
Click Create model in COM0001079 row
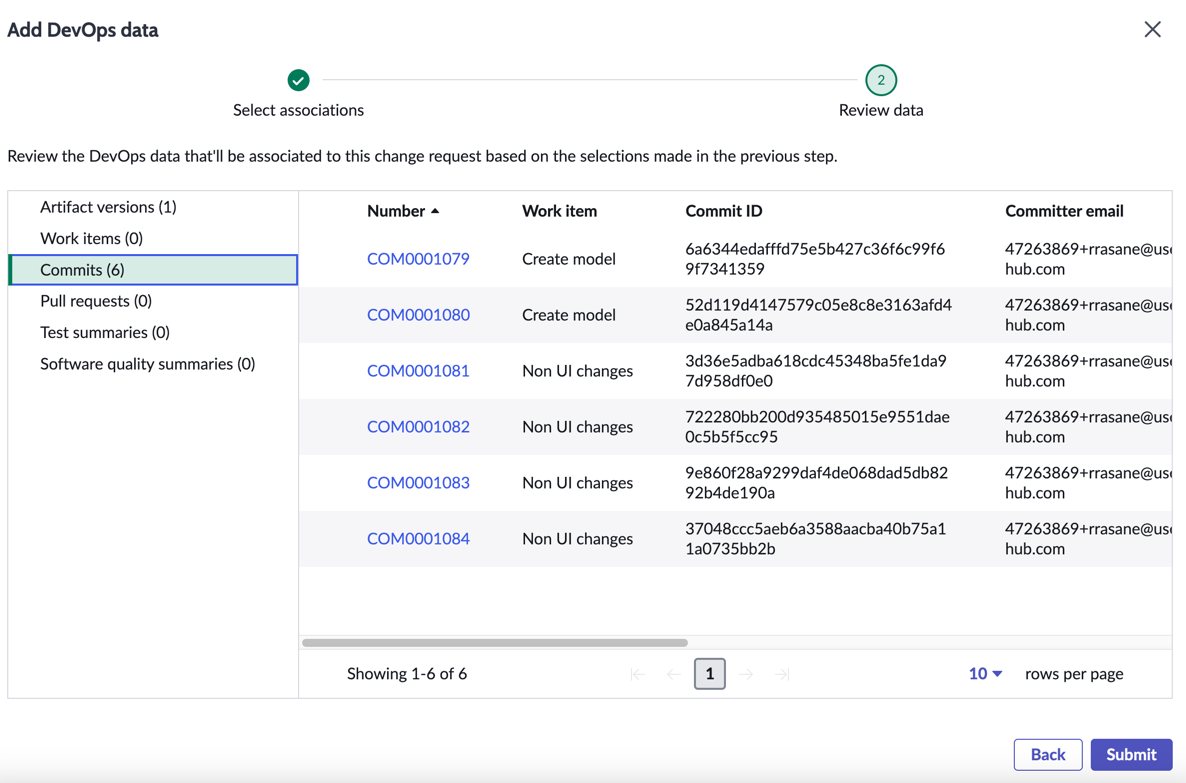tap(569, 259)
